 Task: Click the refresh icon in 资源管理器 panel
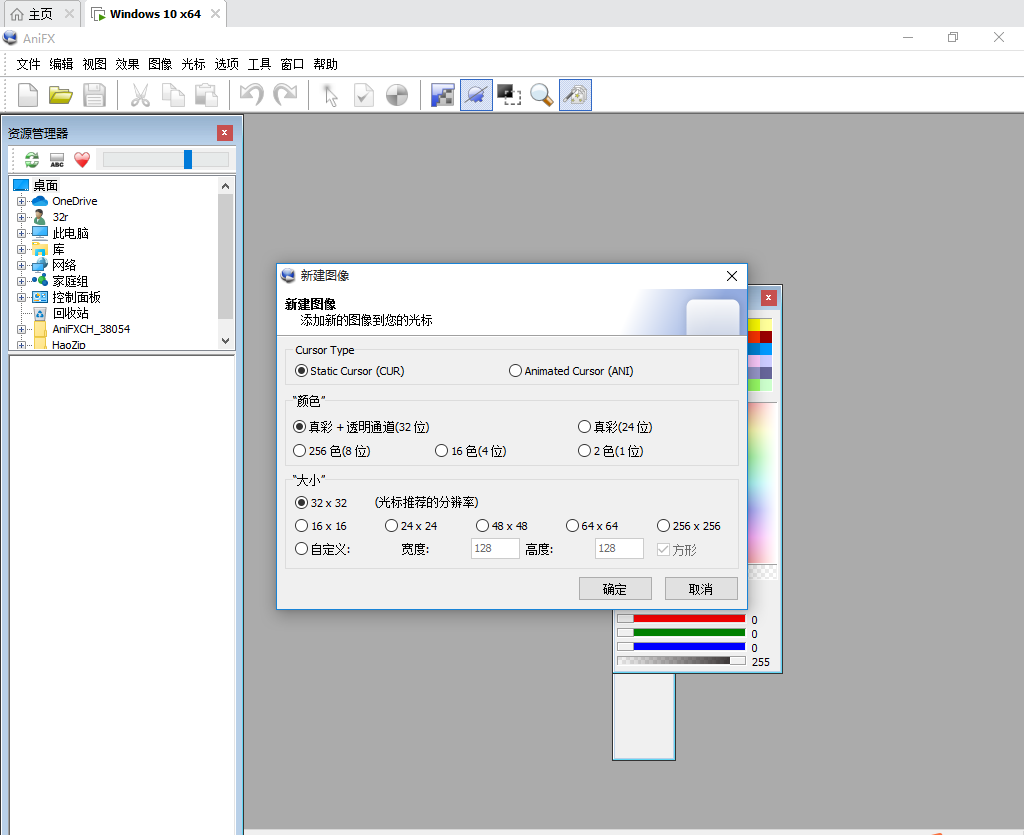click(x=32, y=159)
